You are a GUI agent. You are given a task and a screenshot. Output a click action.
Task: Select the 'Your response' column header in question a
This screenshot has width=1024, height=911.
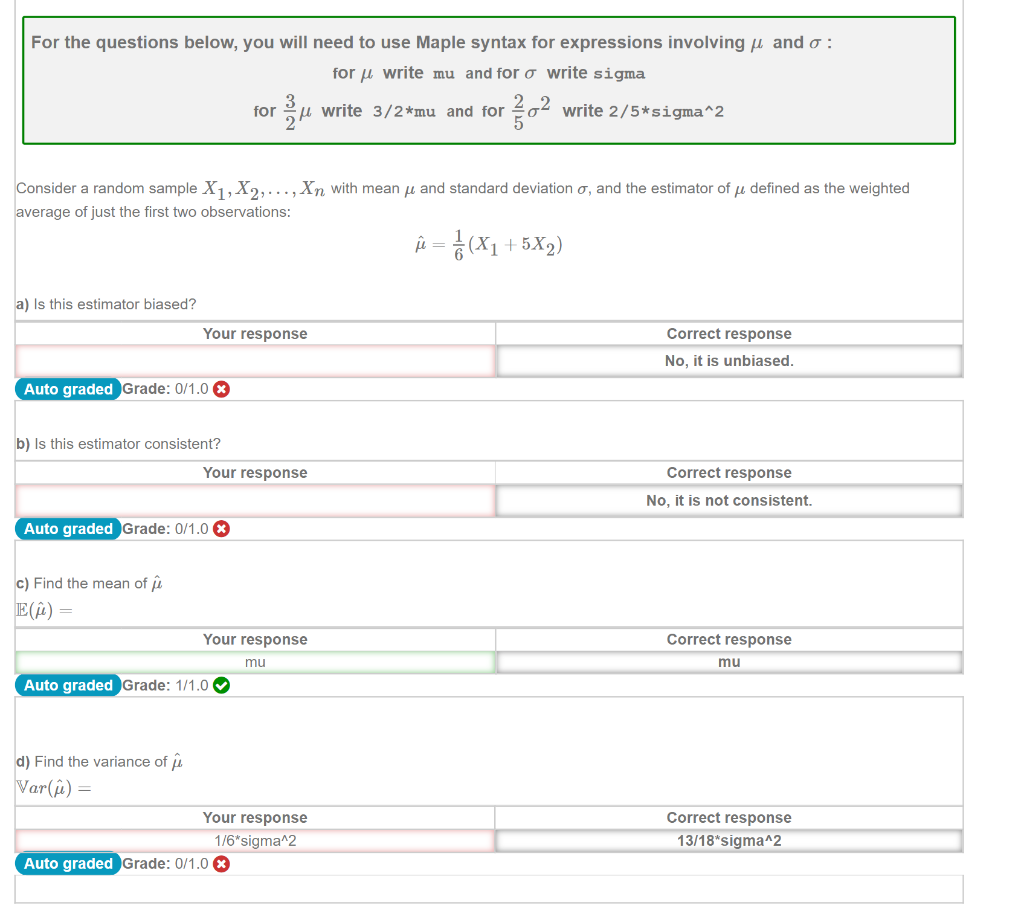254,333
